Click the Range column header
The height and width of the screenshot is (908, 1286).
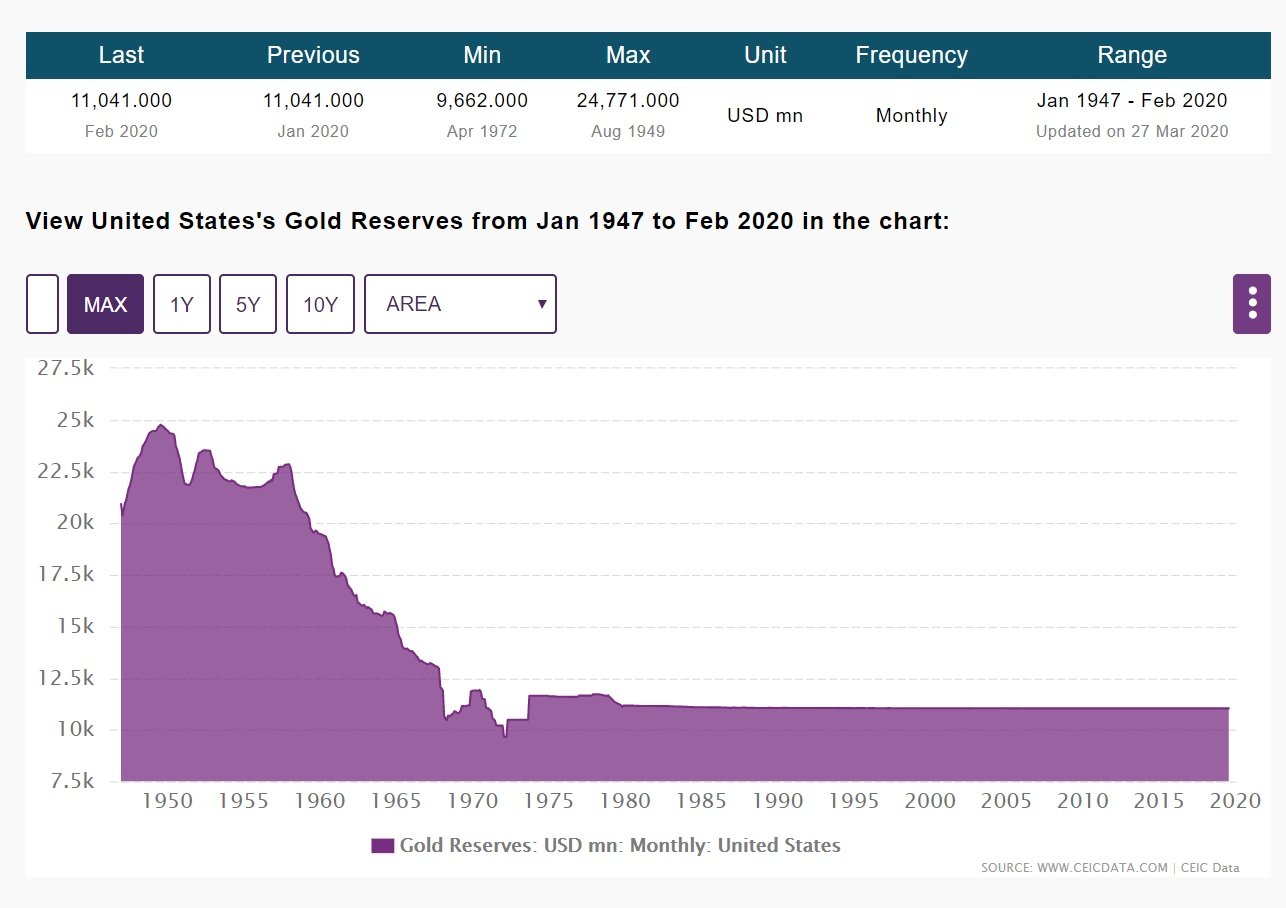pos(1132,55)
